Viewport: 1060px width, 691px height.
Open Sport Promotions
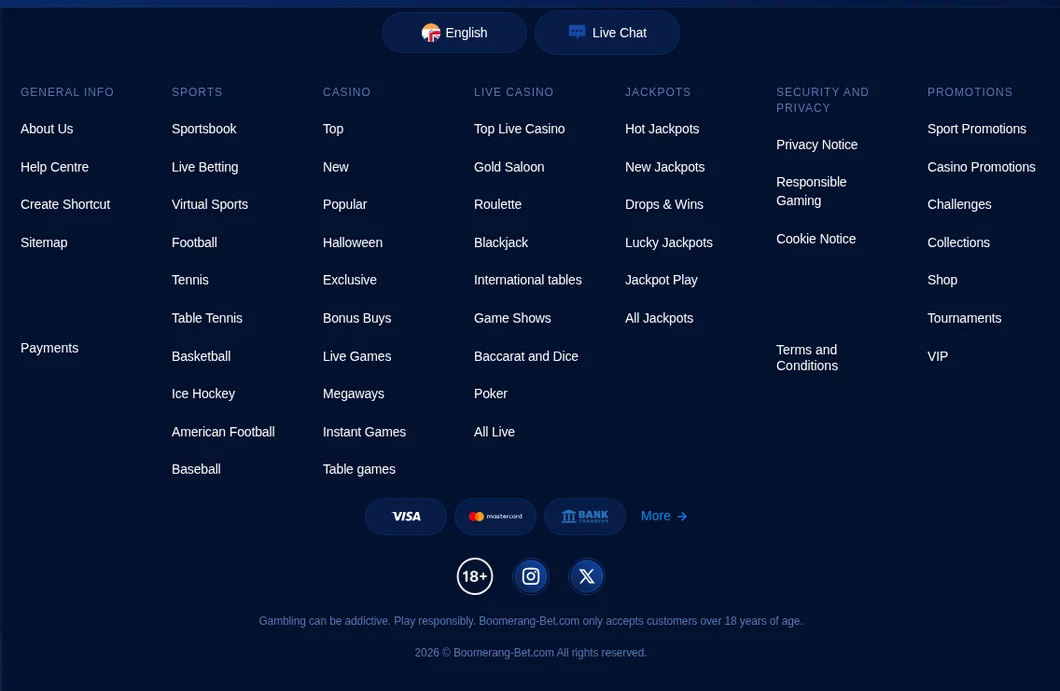(x=977, y=128)
